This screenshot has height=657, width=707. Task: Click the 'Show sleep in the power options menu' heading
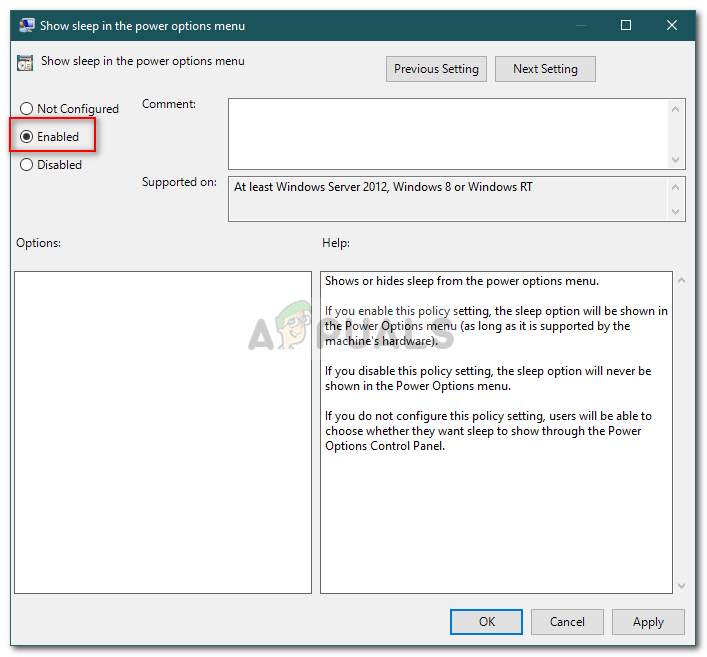point(142,61)
